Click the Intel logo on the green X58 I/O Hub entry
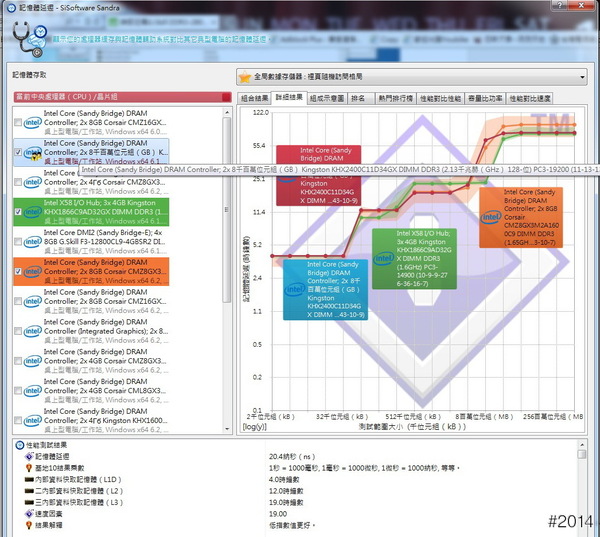 click(31, 212)
